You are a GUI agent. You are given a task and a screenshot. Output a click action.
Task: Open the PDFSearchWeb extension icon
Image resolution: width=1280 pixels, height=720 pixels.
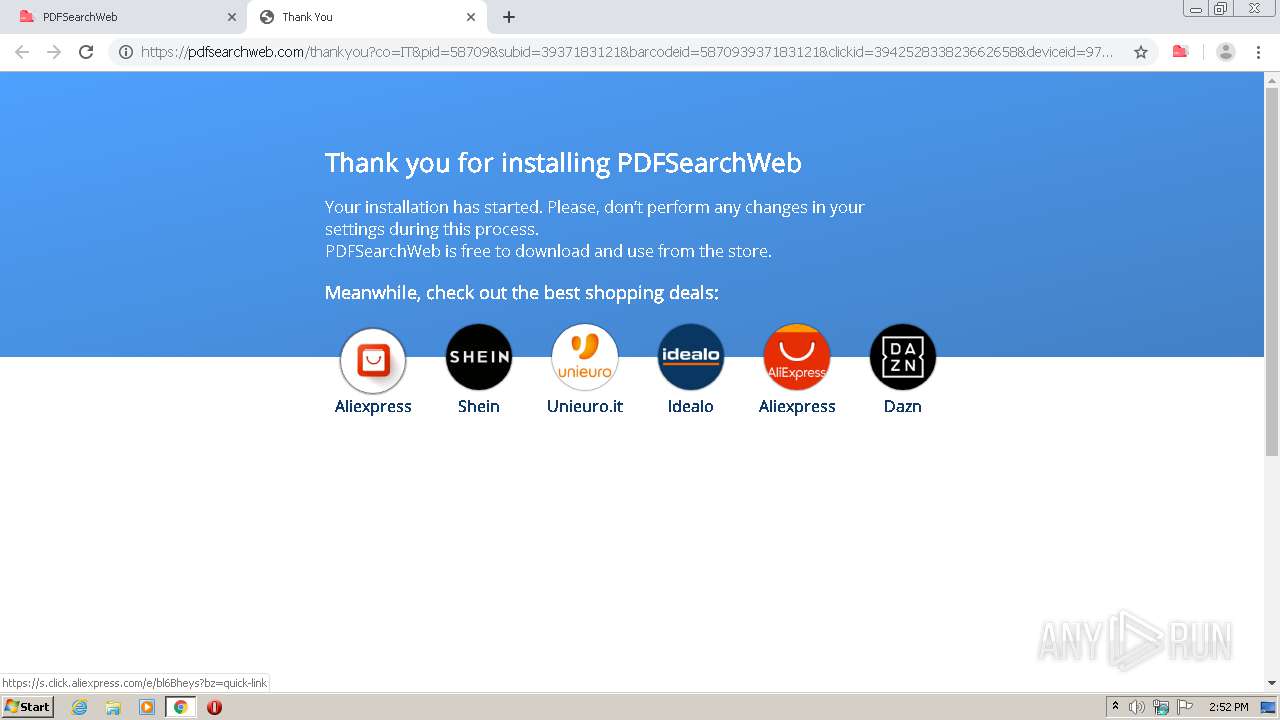click(x=1180, y=52)
